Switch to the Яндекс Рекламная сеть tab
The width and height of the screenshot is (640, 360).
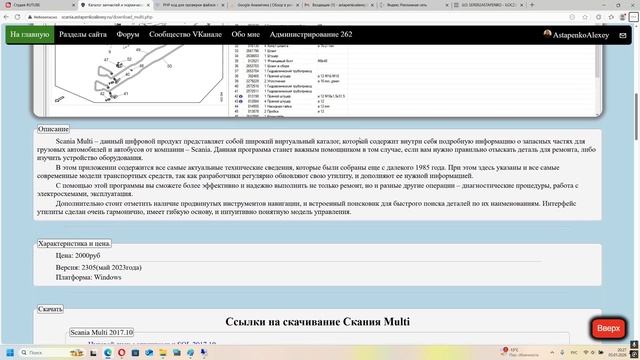(413, 5)
